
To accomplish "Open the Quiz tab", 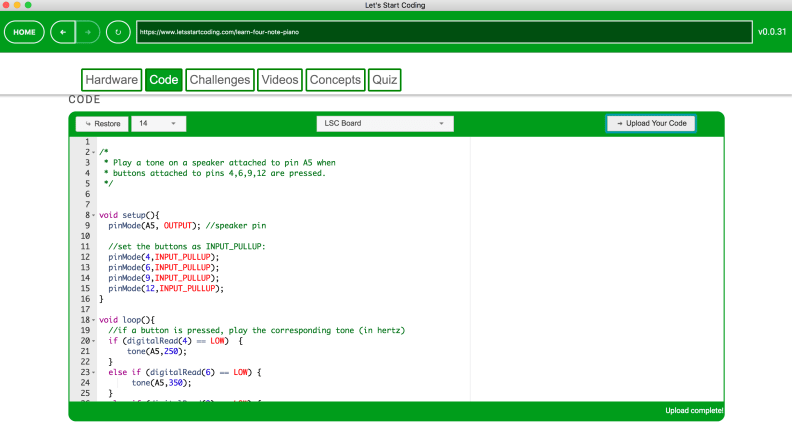I will pos(384,80).
